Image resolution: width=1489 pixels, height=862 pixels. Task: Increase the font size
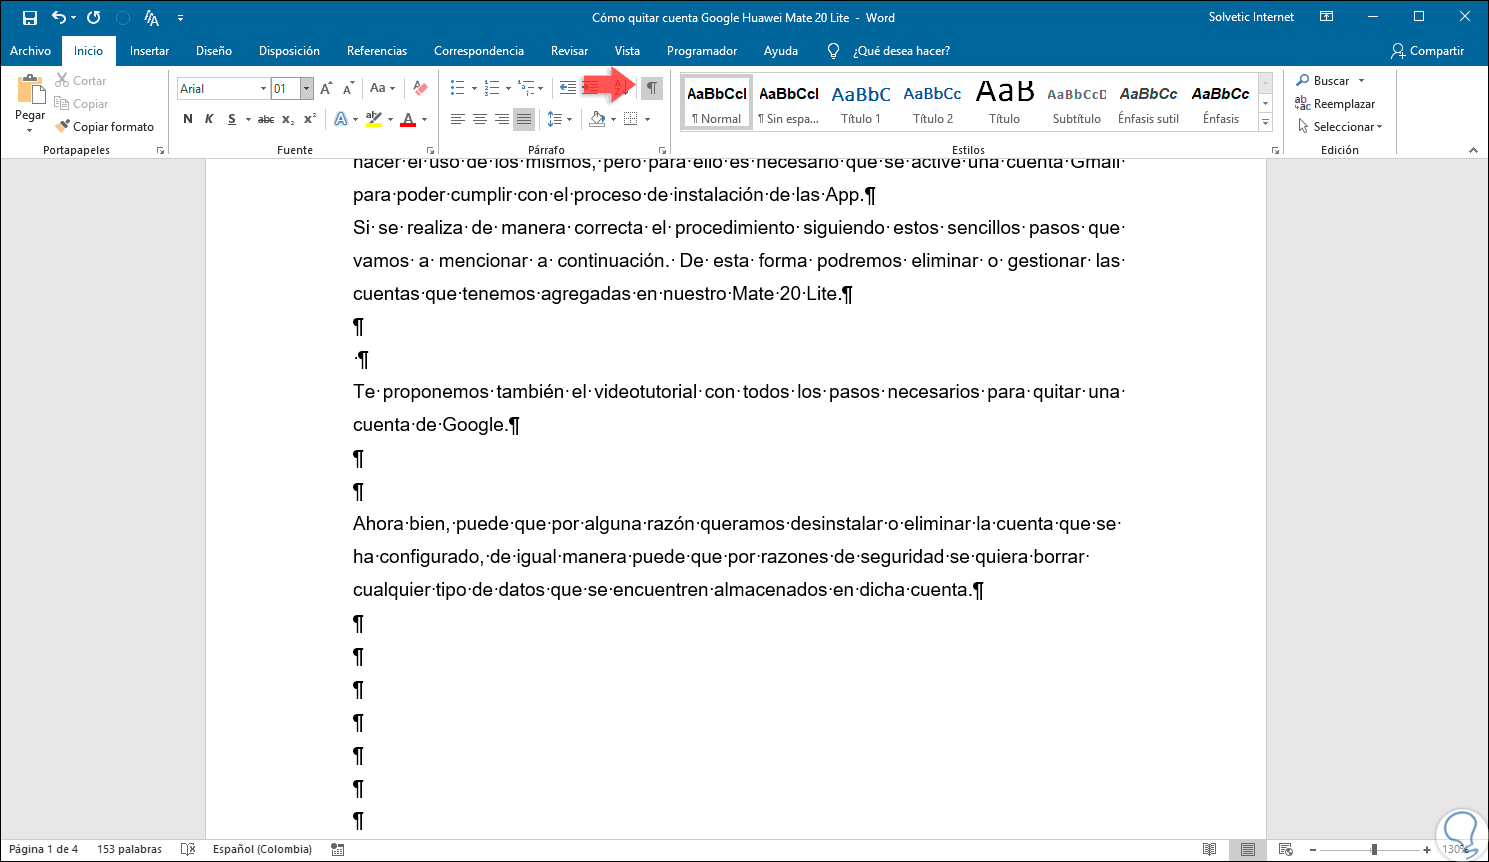coord(326,89)
